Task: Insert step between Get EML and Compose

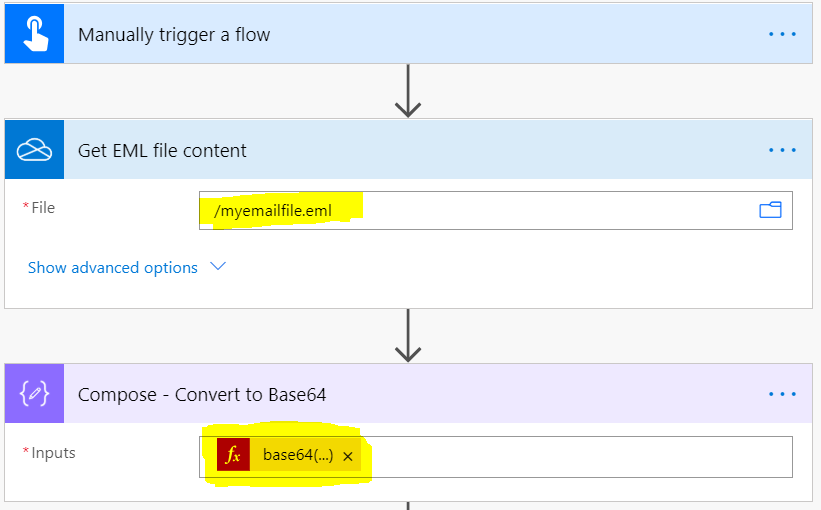Action: pos(407,336)
